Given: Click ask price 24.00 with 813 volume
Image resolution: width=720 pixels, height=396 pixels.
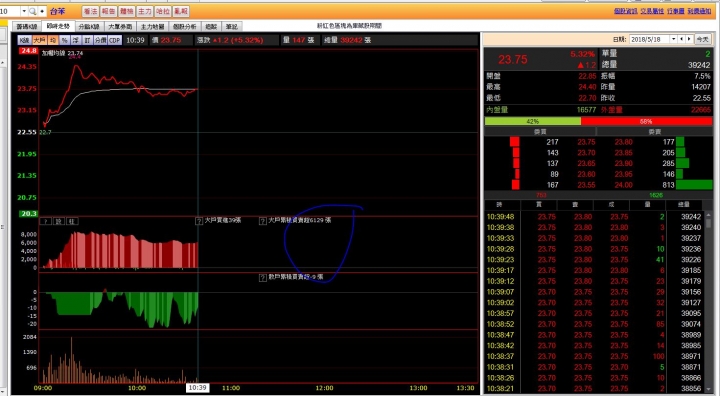Looking at the screenshot, I should pyautogui.click(x=624, y=185).
